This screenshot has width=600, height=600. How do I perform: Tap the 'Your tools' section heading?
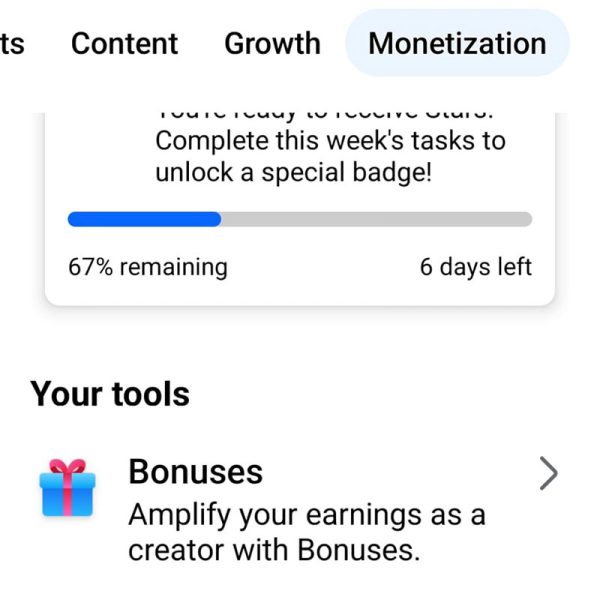[x=110, y=394]
